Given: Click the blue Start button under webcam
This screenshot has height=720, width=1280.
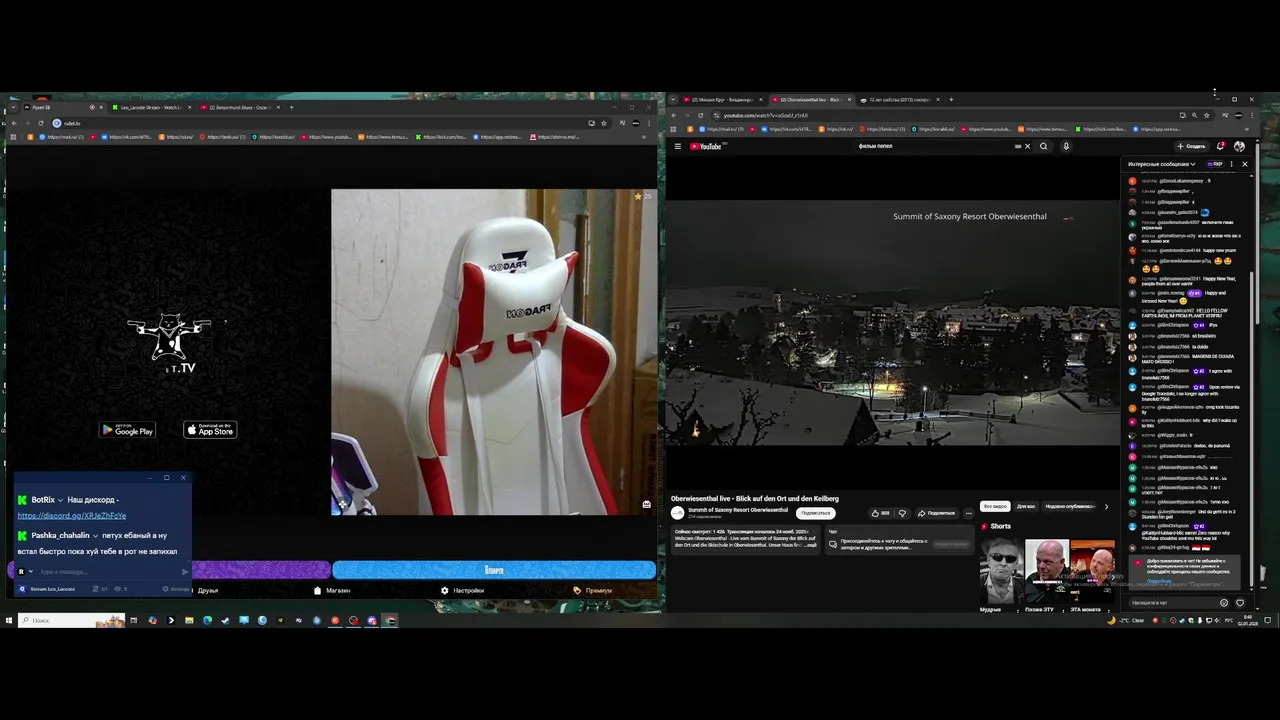Looking at the screenshot, I should [x=494, y=570].
